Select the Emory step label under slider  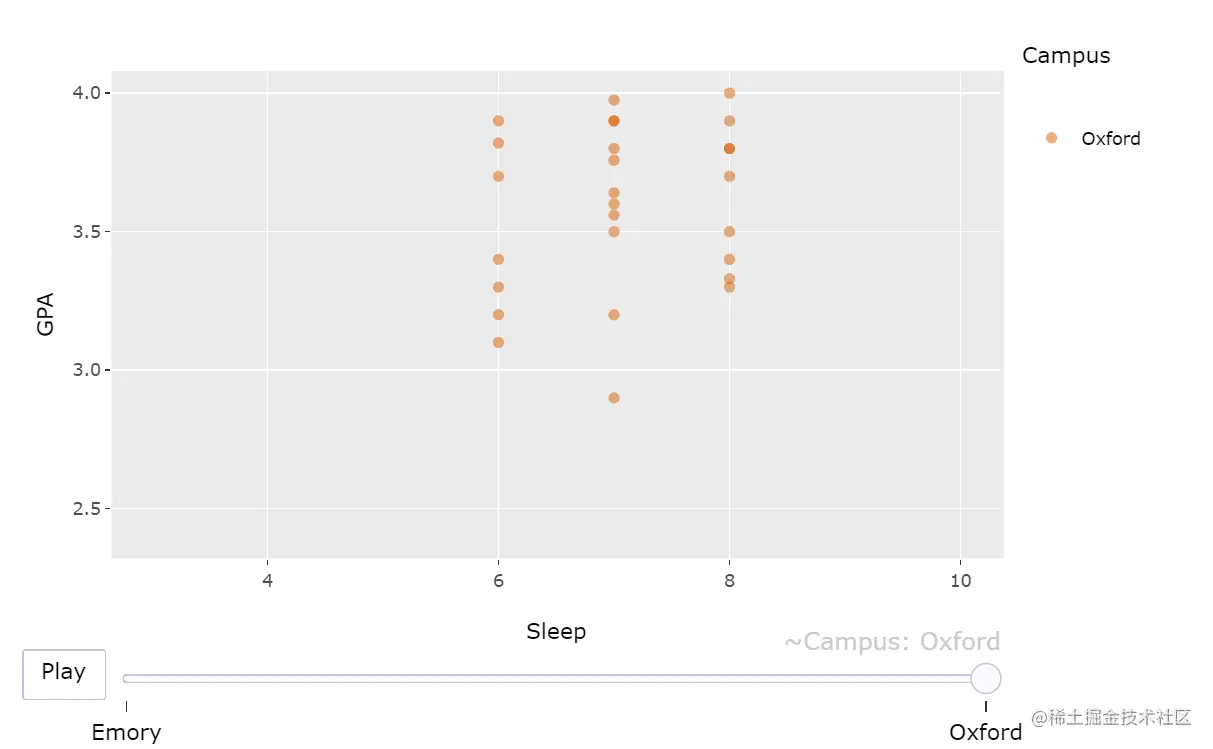(x=126, y=732)
